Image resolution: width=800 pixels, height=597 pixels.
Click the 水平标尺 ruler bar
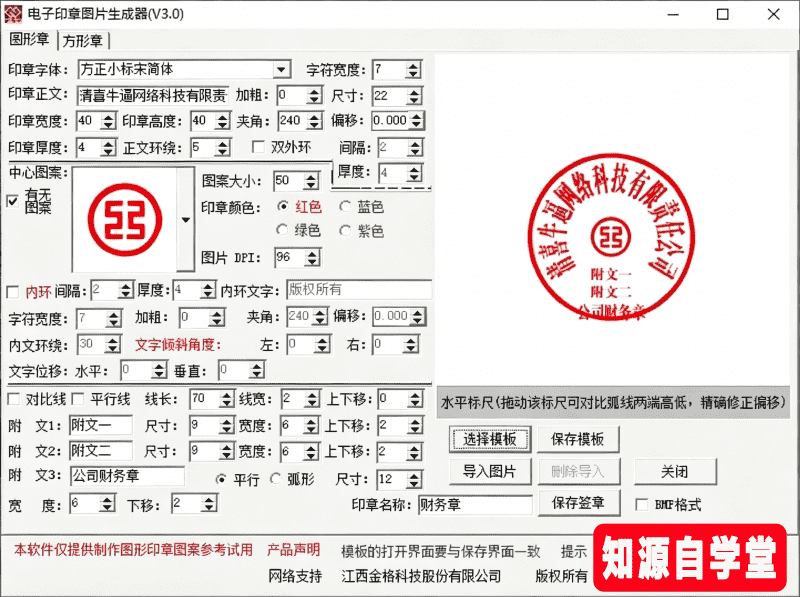[x=613, y=403]
